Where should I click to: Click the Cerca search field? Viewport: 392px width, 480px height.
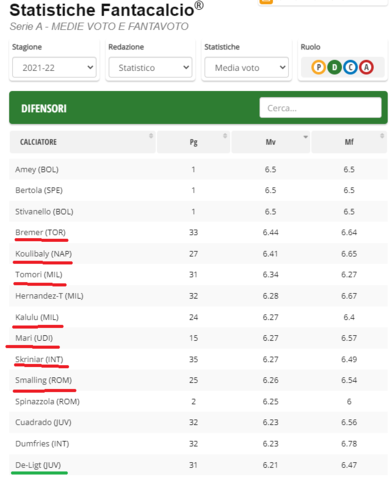[320, 108]
